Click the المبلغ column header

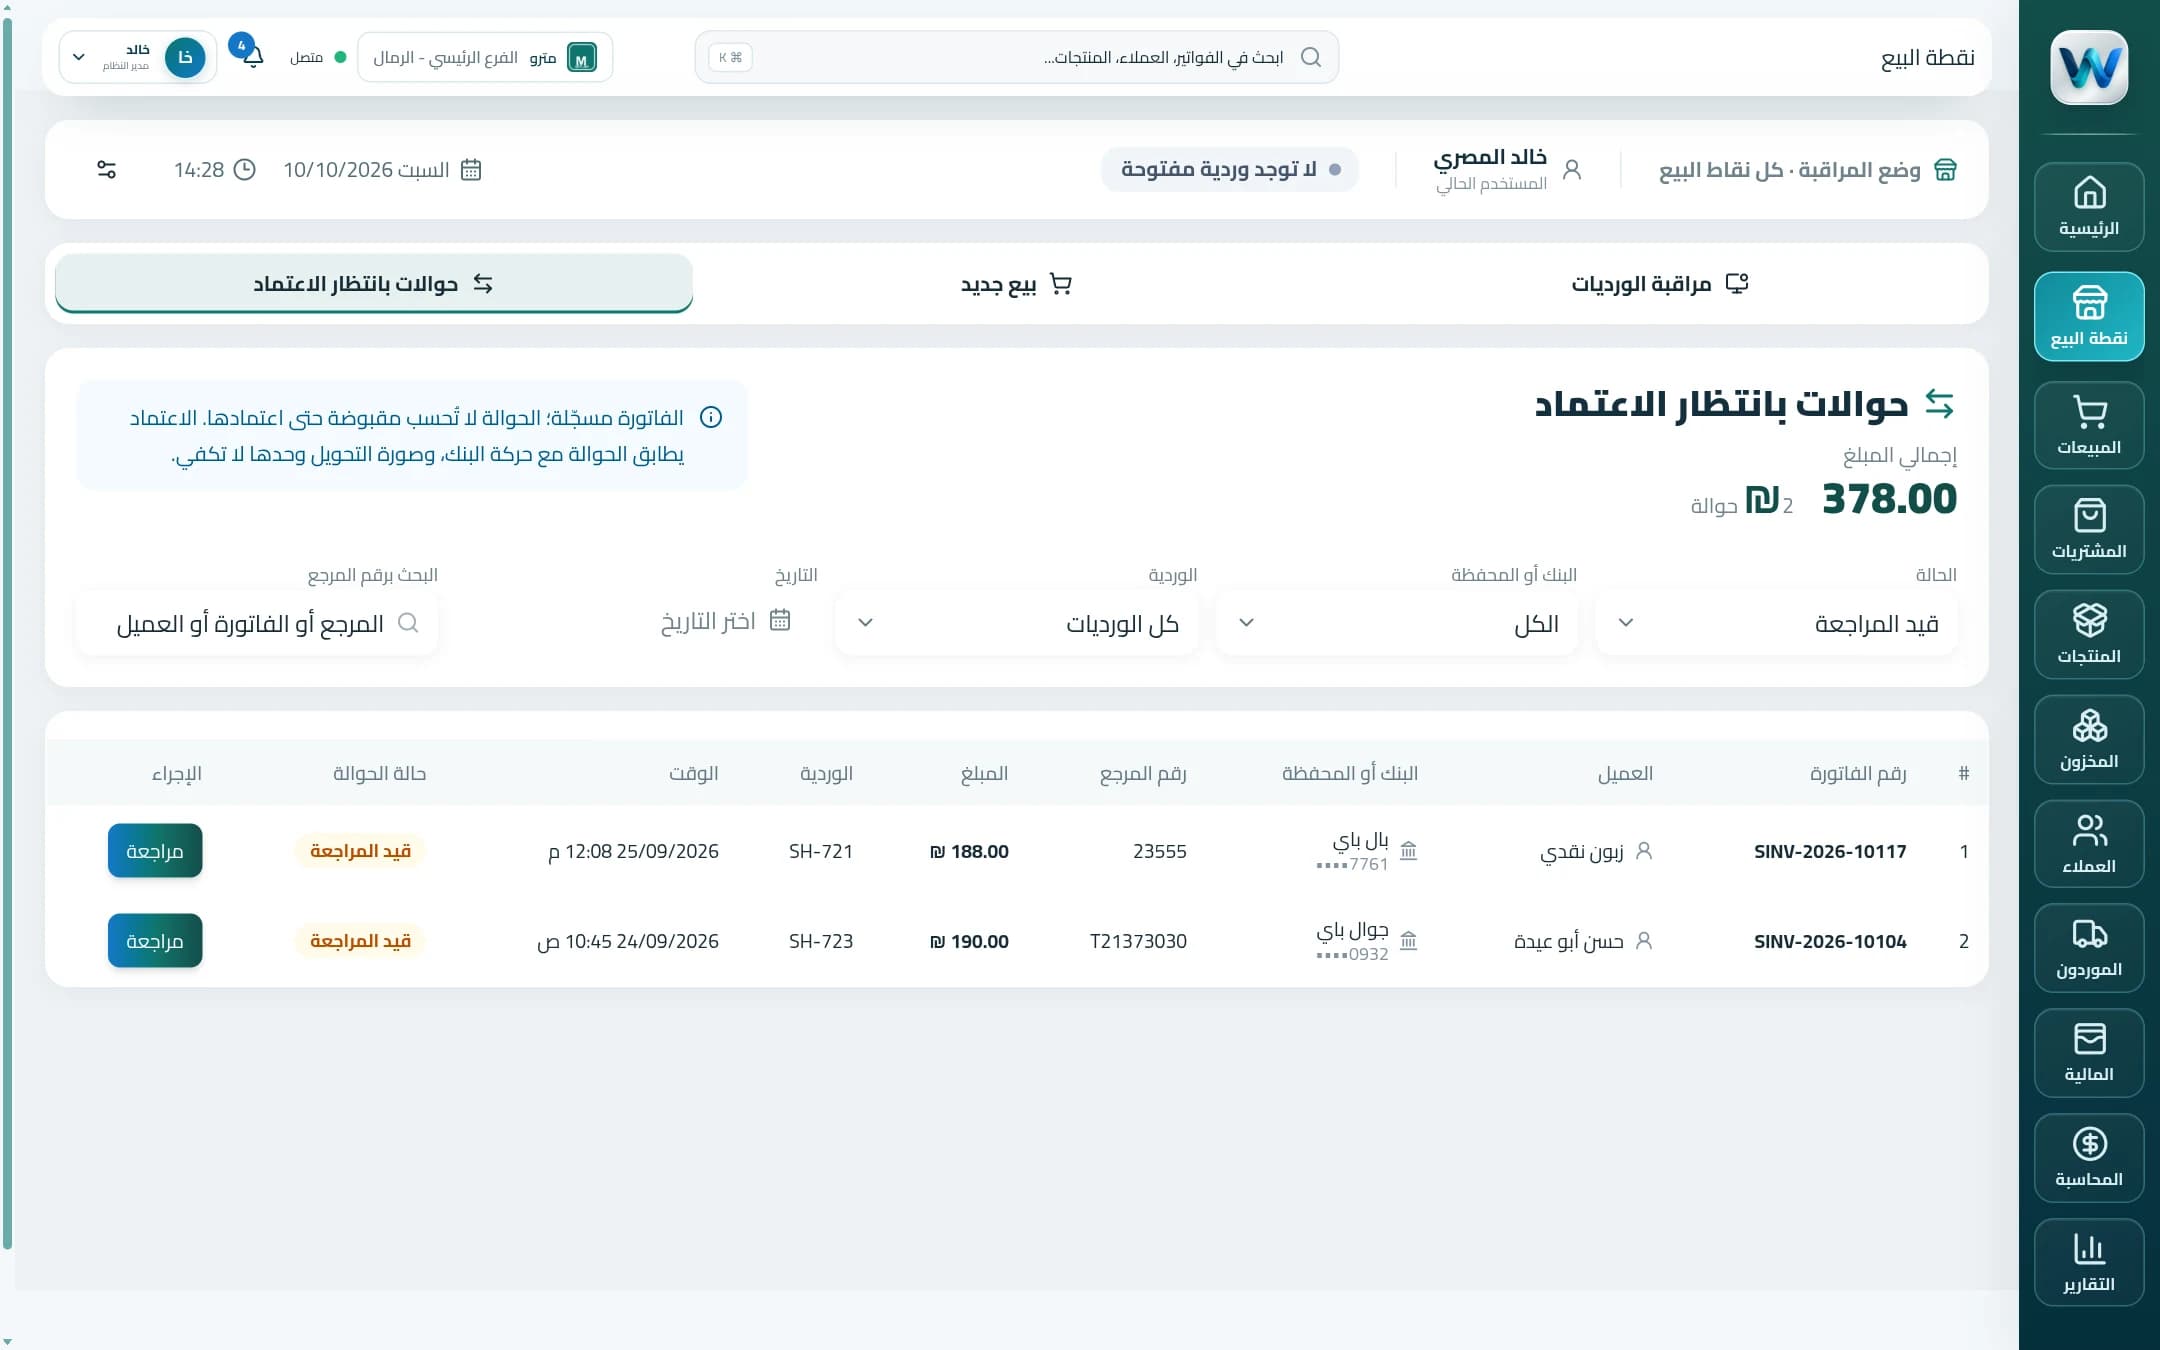pyautogui.click(x=984, y=773)
